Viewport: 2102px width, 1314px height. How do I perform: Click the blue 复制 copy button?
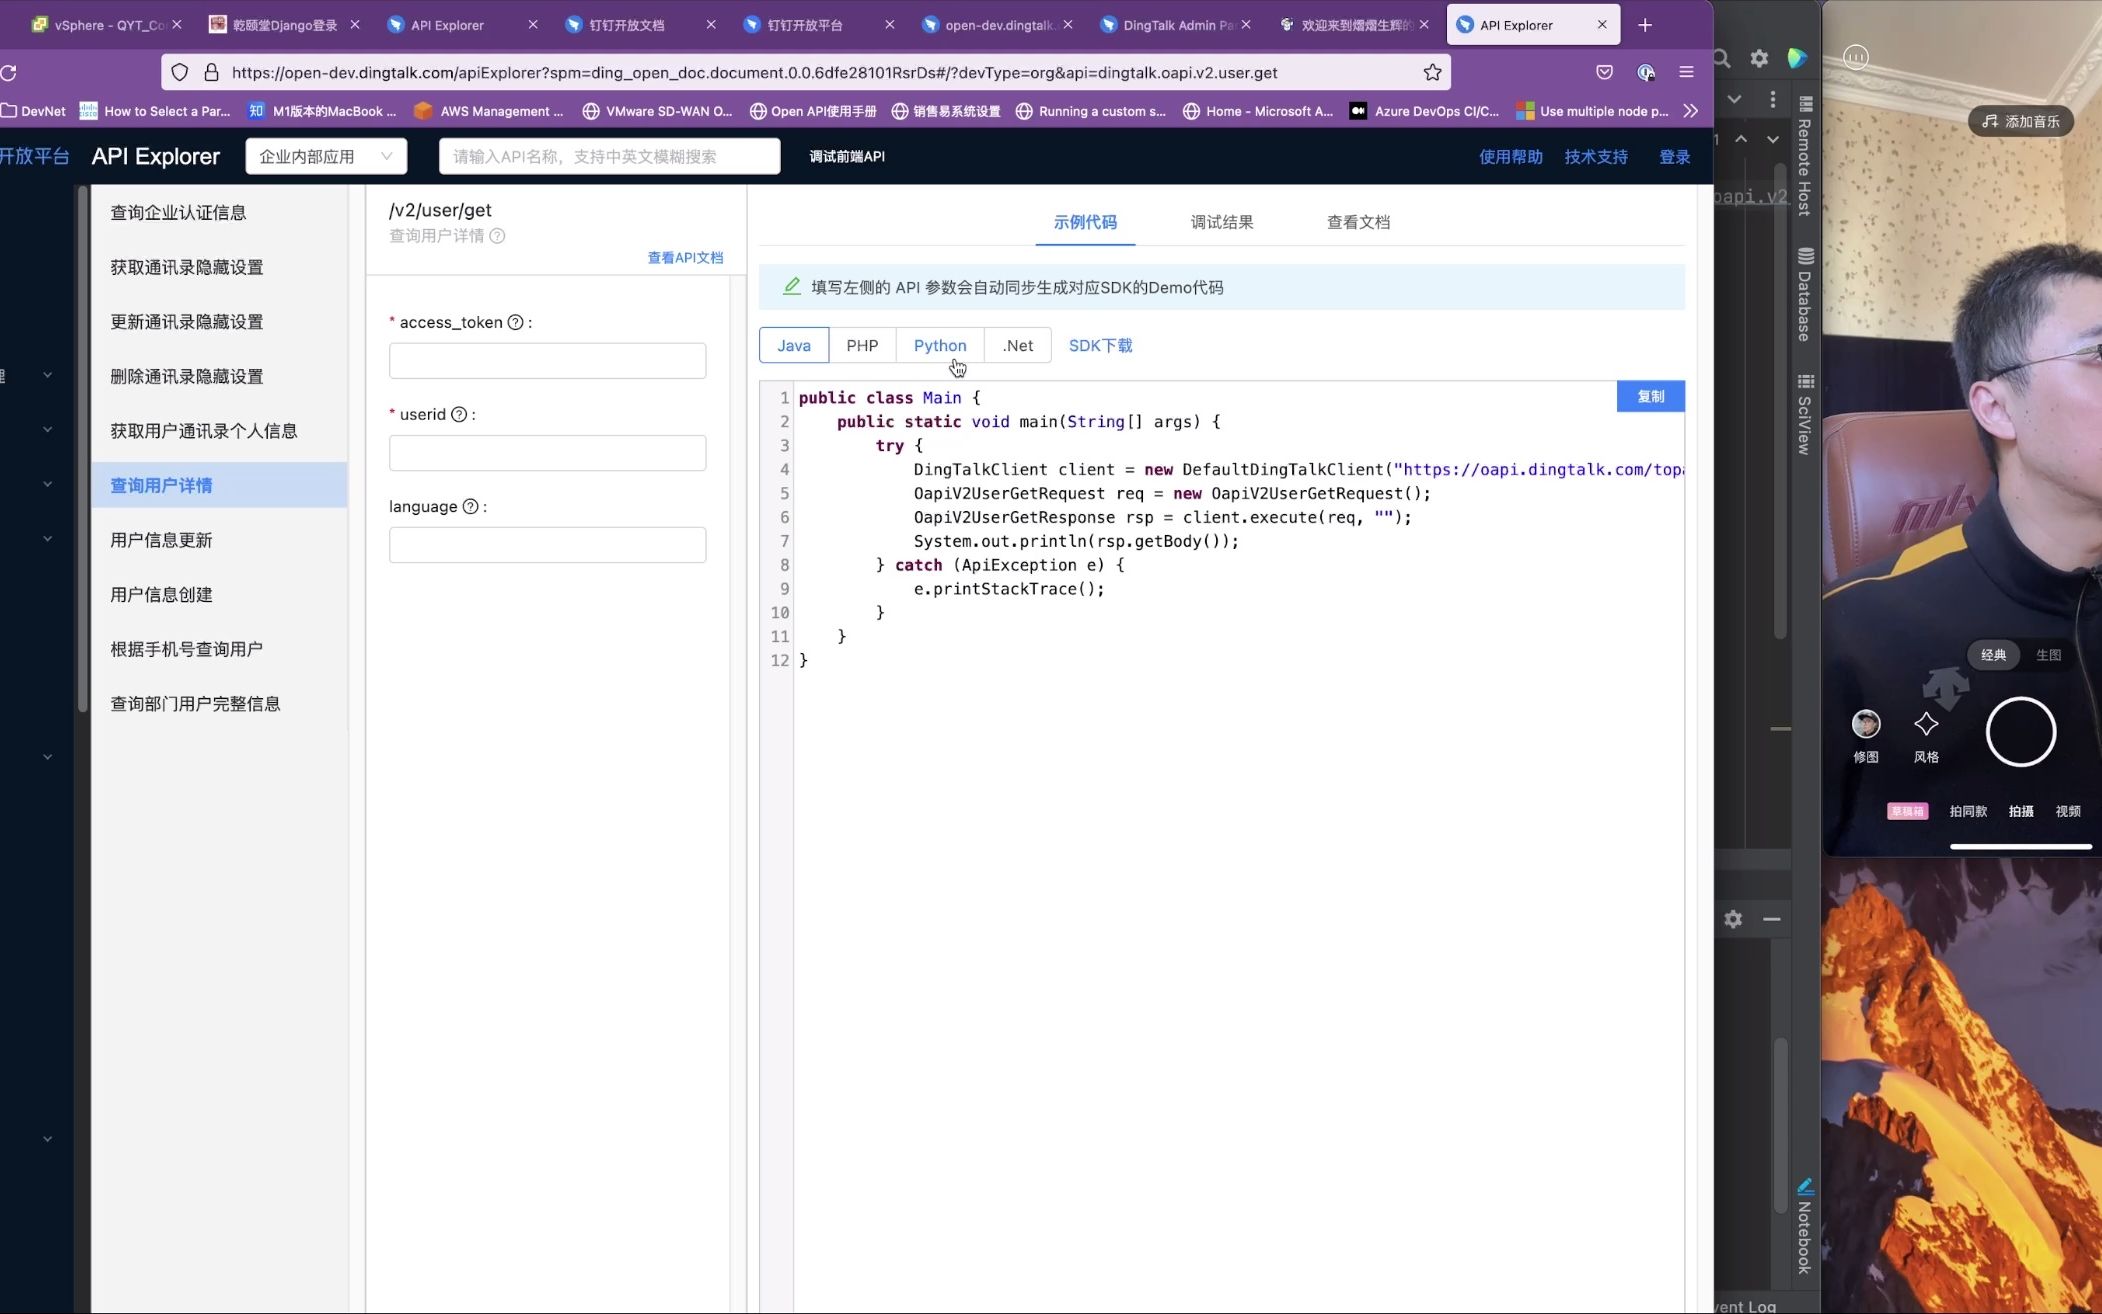click(x=1650, y=397)
